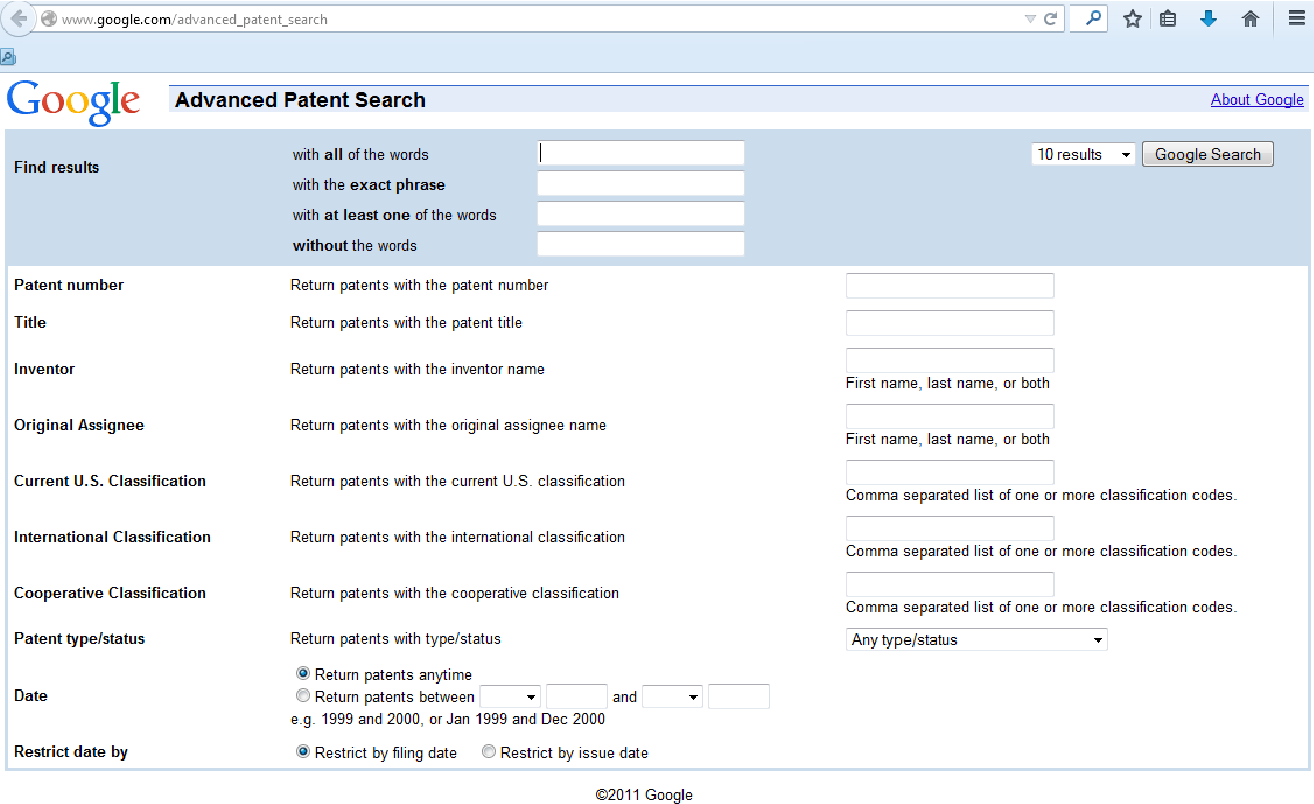
Task: Reload the page with the refresh icon
Action: 1050,19
